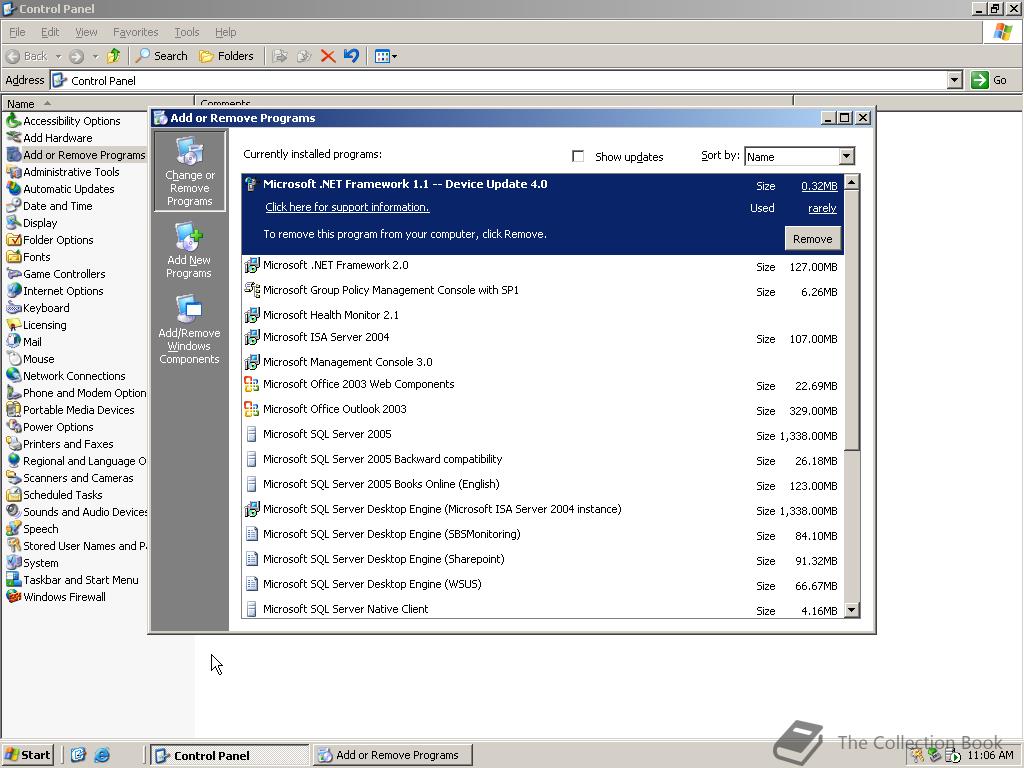Open Mouse icon in Control Panel
1024x768 pixels.
(x=14, y=359)
